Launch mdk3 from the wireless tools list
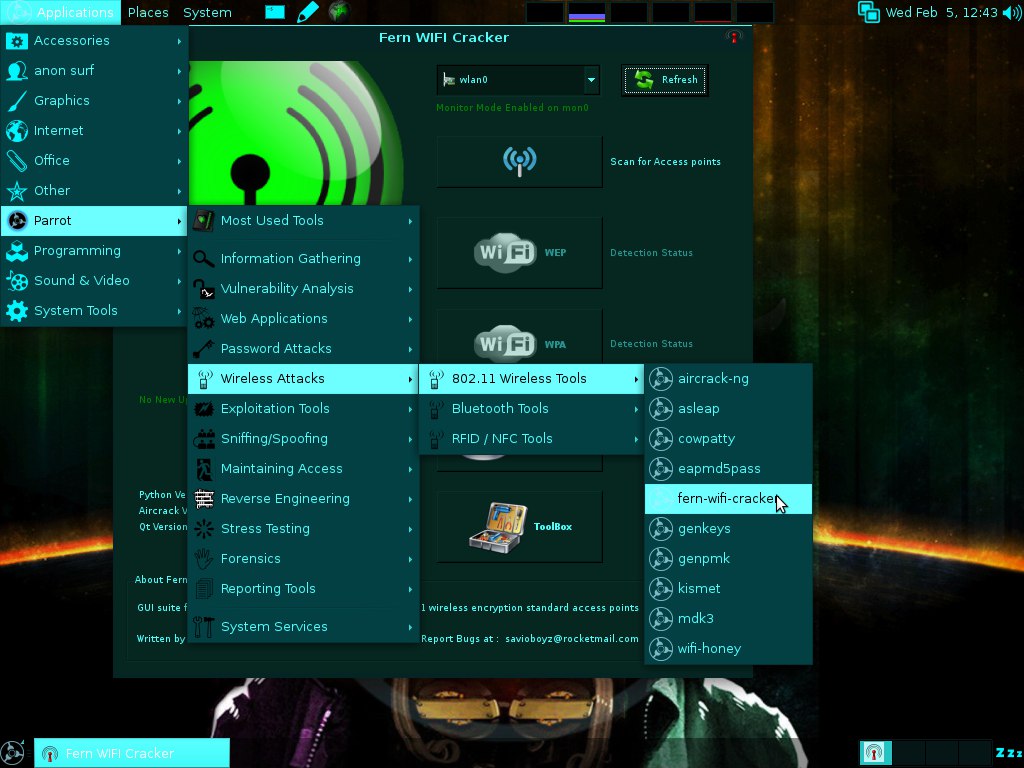Screen dimensions: 1024x768 click(728, 619)
